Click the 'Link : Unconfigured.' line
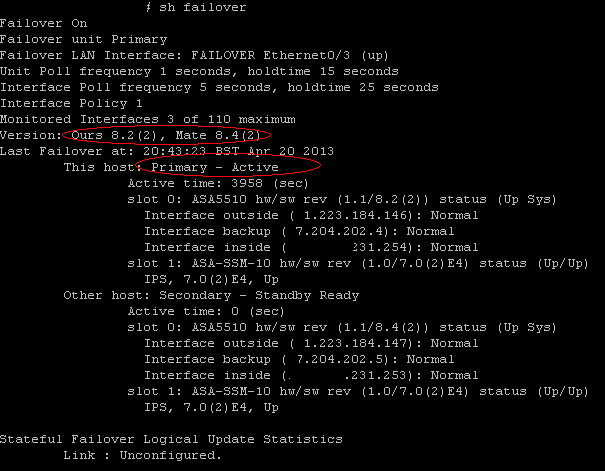Image resolution: width=605 pixels, height=471 pixels. click(142, 455)
